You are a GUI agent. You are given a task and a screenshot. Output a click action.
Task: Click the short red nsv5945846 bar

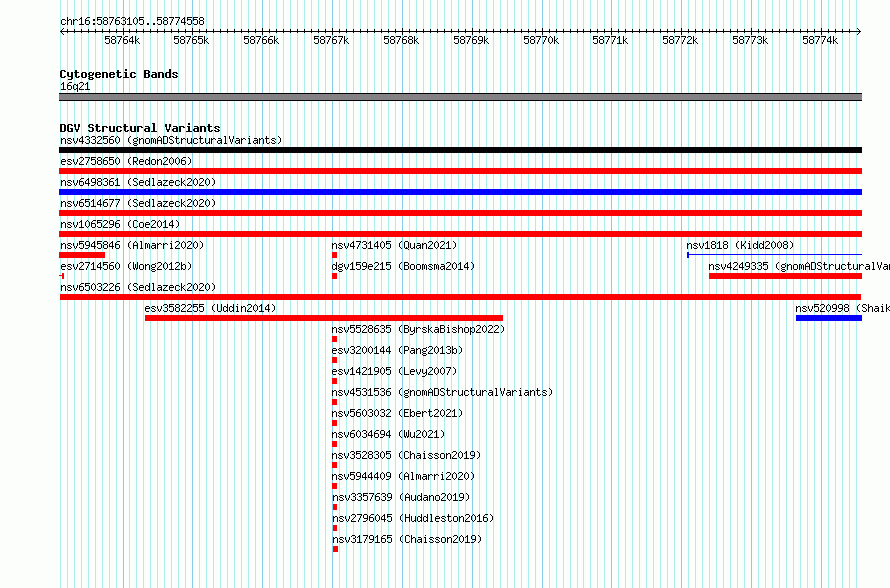click(x=82, y=255)
